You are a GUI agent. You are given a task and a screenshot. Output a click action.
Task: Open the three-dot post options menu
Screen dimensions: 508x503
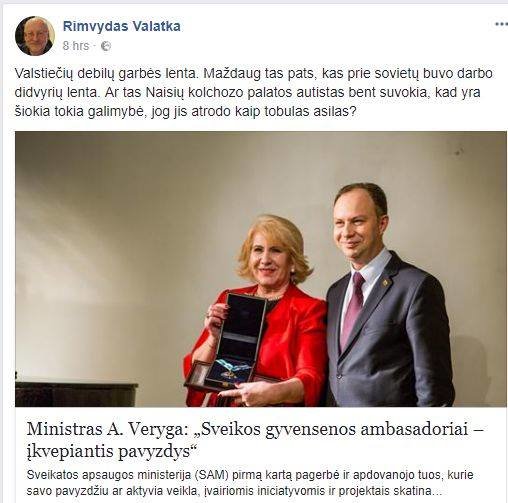[501, 24]
